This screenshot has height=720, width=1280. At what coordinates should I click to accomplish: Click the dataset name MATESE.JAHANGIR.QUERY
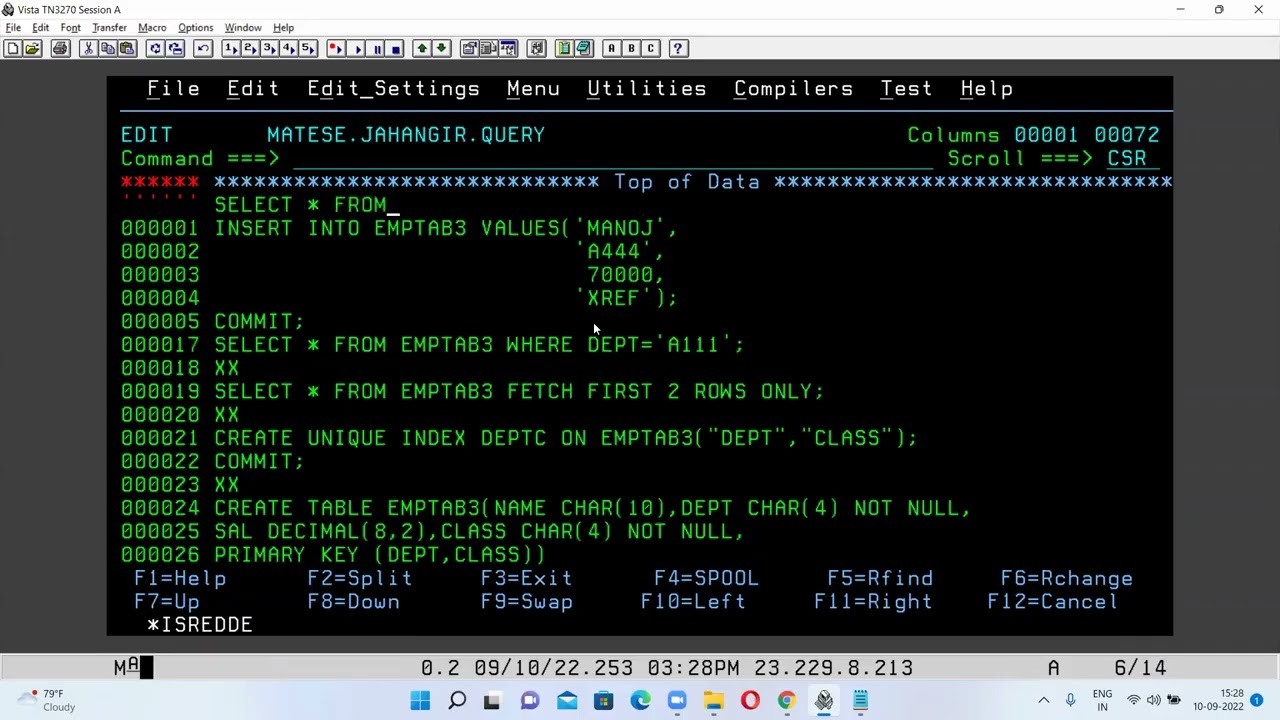point(406,135)
